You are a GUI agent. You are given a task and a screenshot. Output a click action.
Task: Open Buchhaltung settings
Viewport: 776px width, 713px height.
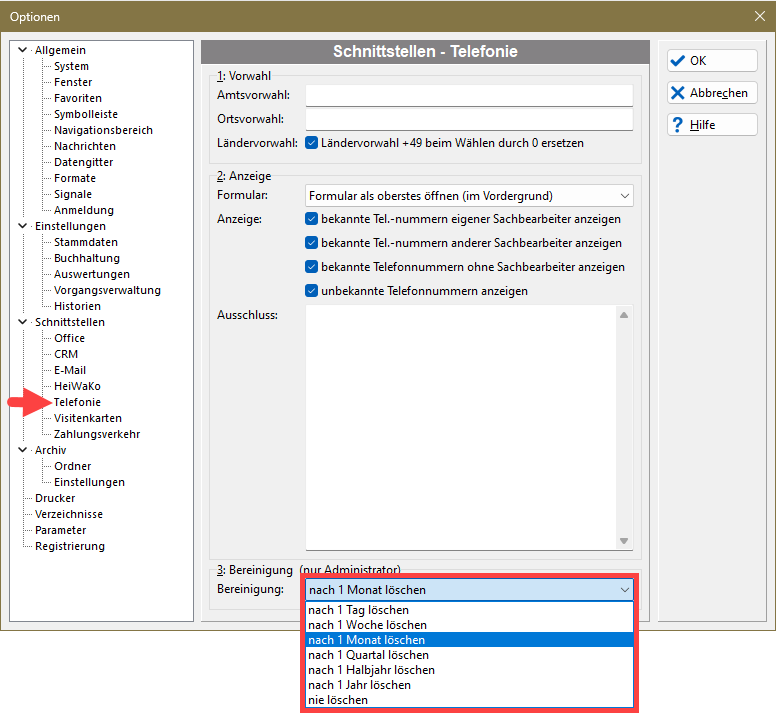tap(87, 258)
